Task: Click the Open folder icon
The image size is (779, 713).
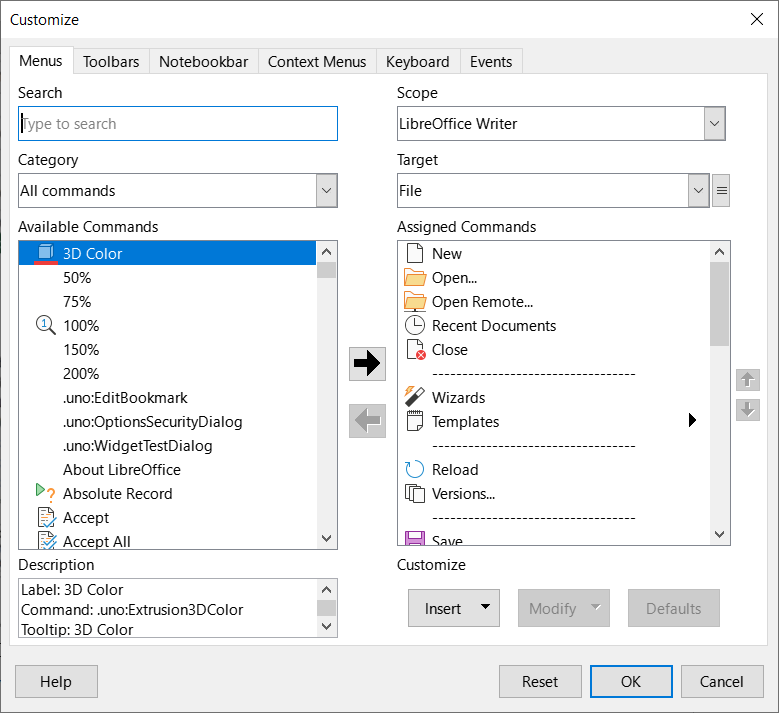Action: click(415, 277)
